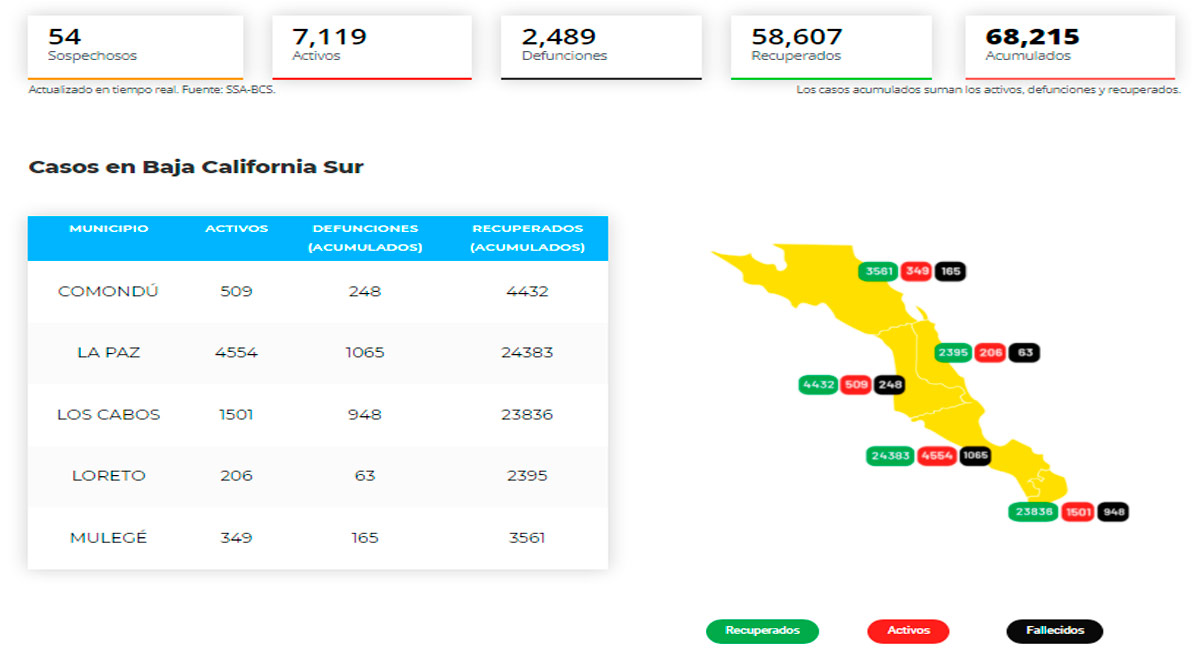Image resolution: width=1200 pixels, height=666 pixels.
Task: Click green 24383 badge on the map
Action: [890, 456]
